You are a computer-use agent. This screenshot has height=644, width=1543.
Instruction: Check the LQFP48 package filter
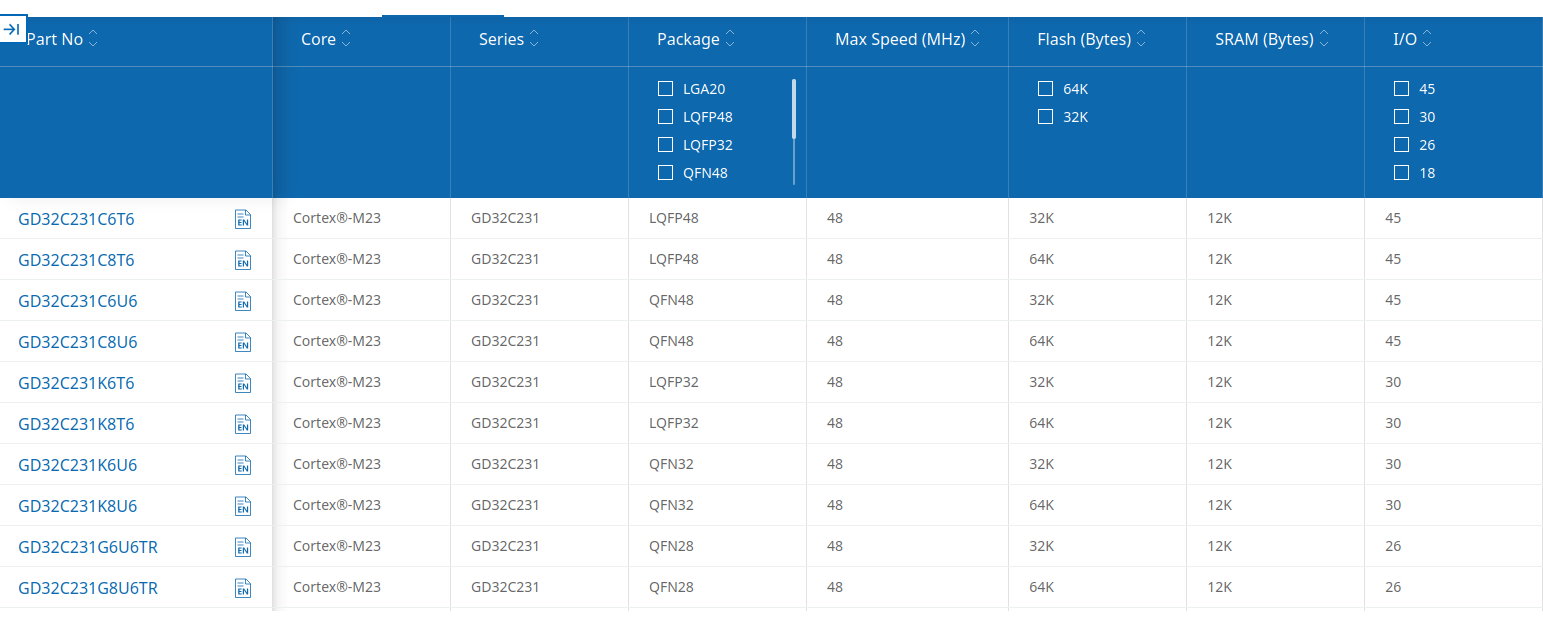pyautogui.click(x=665, y=116)
